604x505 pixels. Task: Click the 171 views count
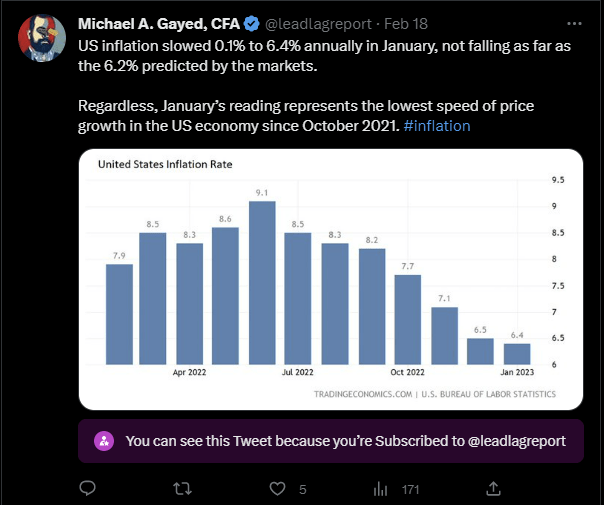coord(409,490)
